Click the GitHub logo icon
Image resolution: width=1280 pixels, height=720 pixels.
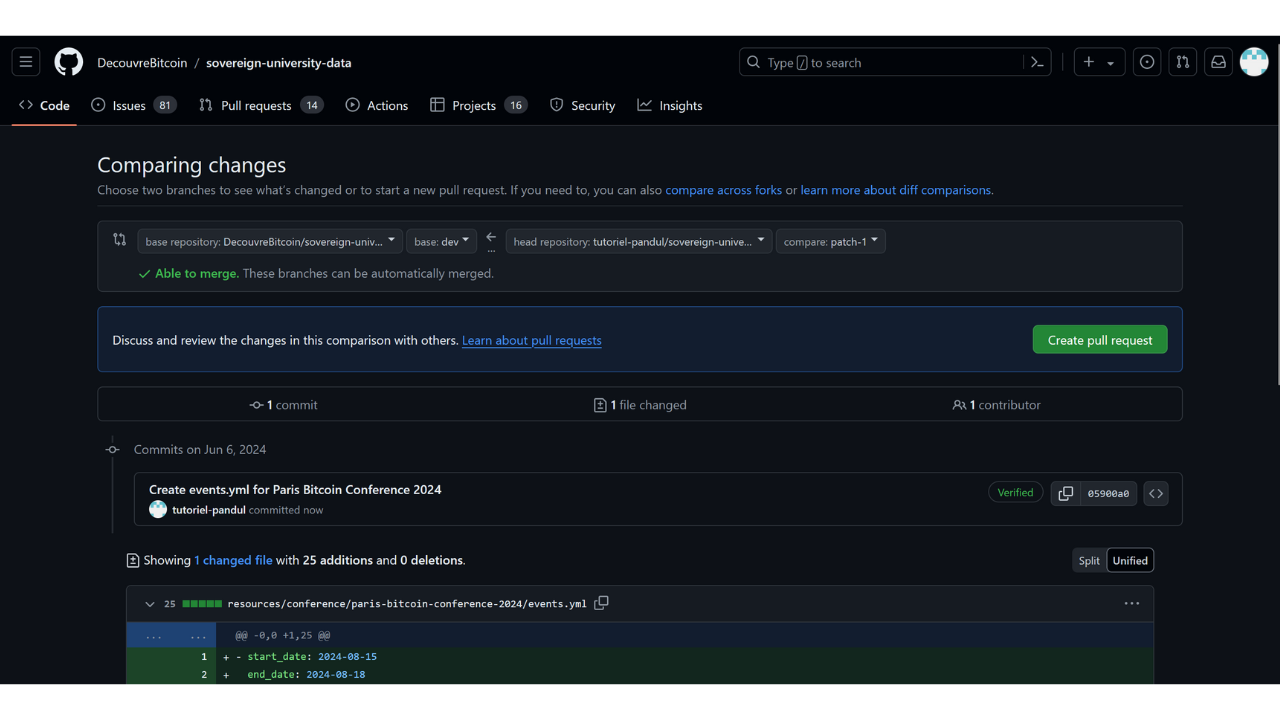point(68,62)
